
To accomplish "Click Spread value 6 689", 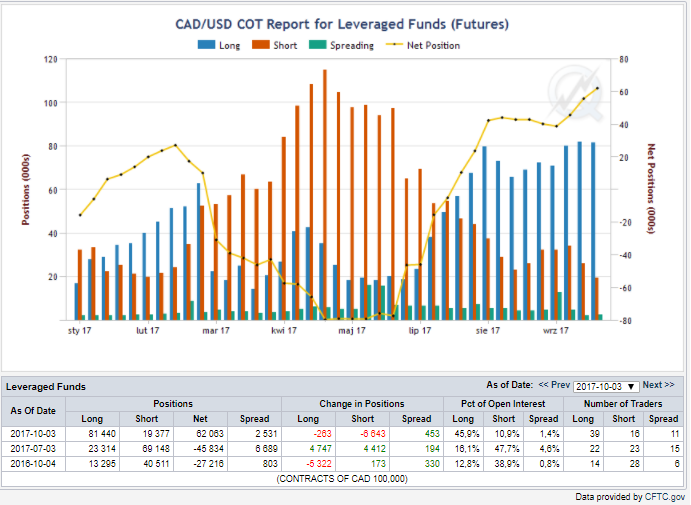I will 266,449.
